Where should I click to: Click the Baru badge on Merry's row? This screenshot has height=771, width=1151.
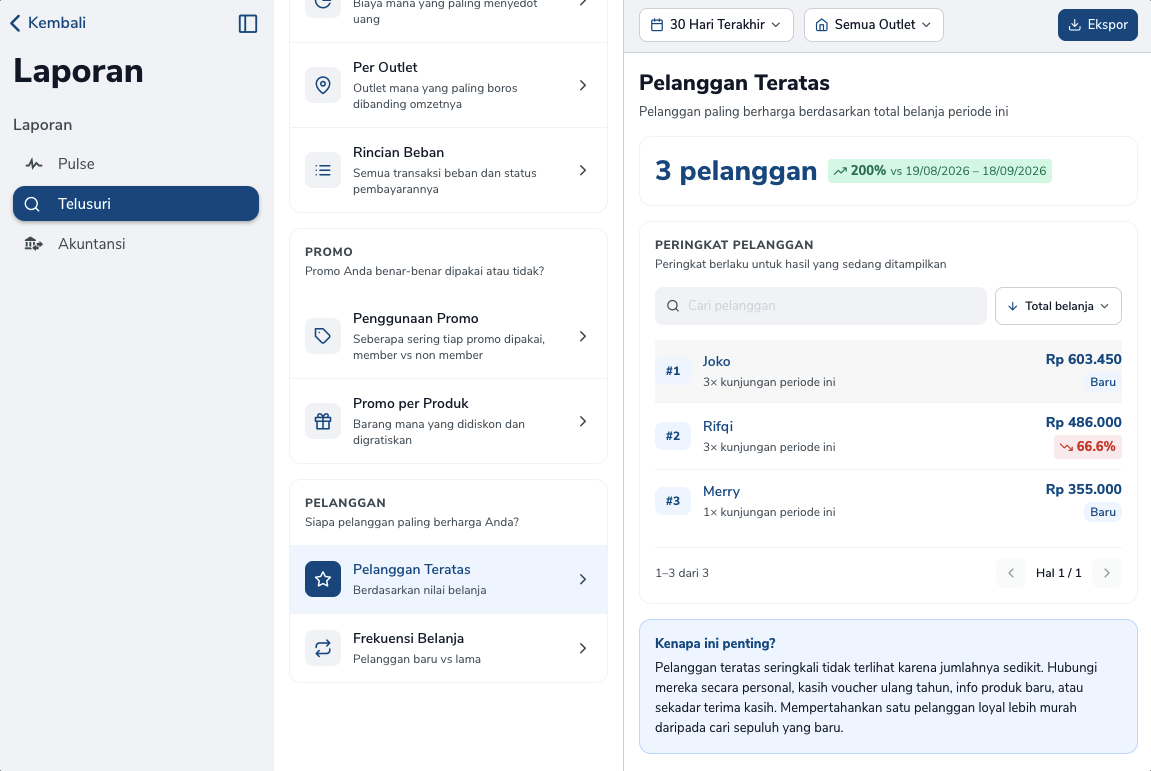pos(1103,512)
